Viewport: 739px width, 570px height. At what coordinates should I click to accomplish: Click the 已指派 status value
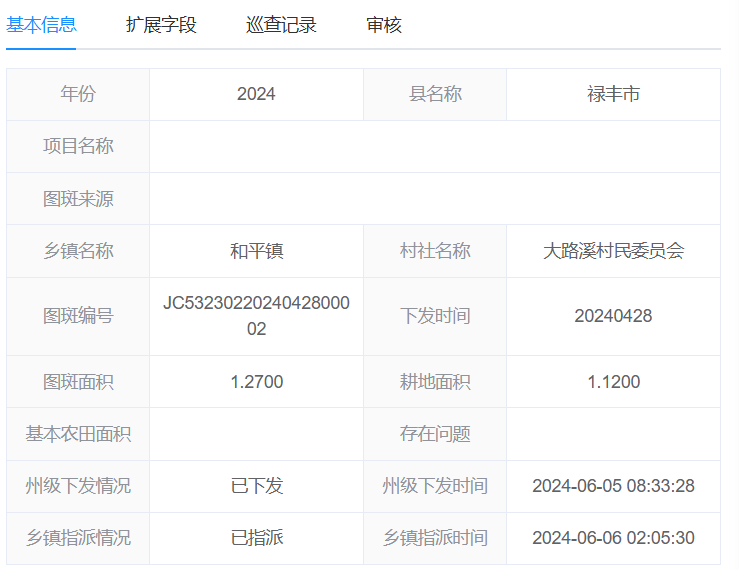(x=256, y=538)
